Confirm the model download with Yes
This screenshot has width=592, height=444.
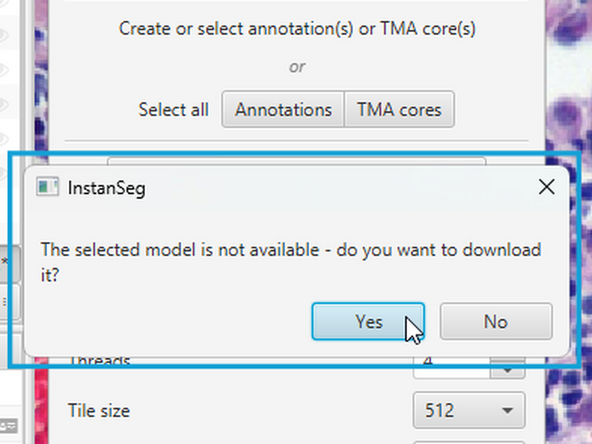tap(368, 322)
